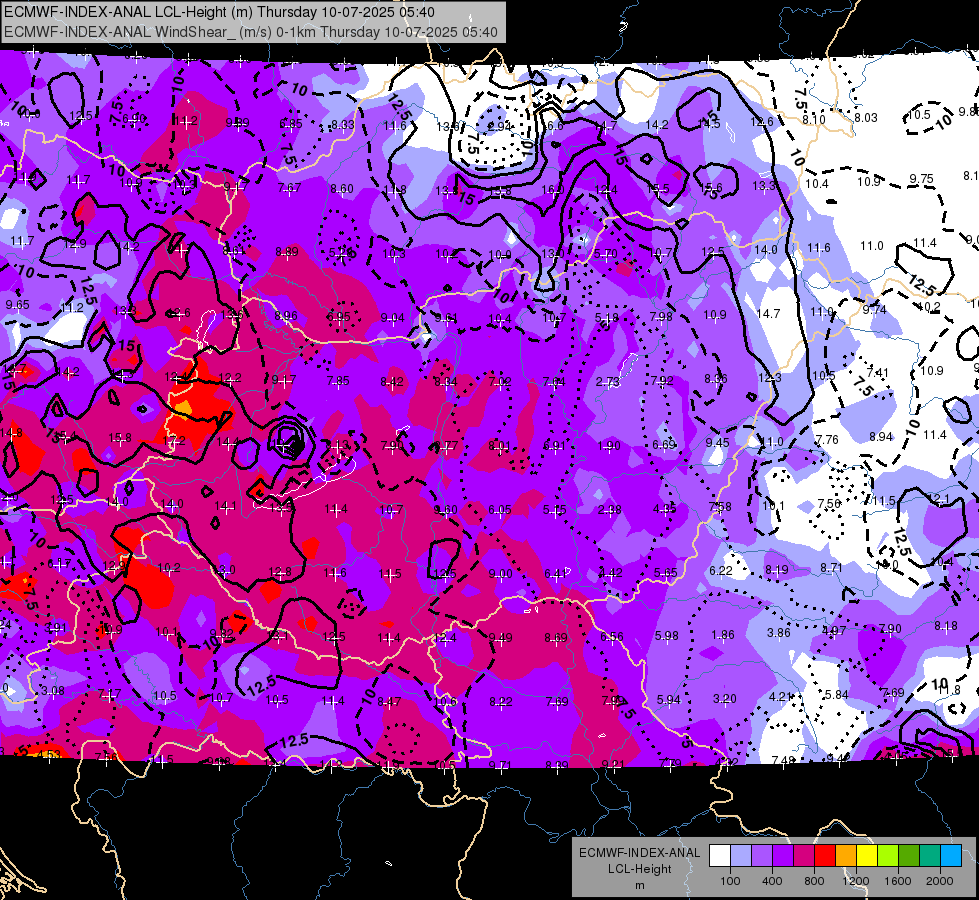Click the wind shear value '1.86' on the map
The width and height of the screenshot is (979, 900).
[723, 635]
